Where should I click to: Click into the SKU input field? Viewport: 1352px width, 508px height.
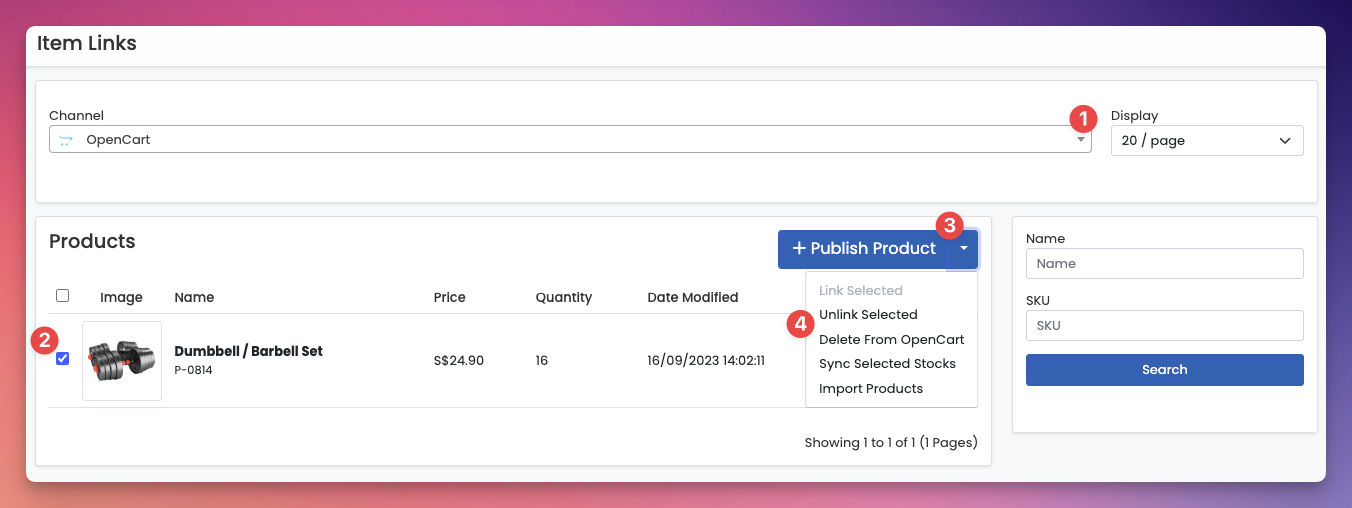(x=1164, y=326)
